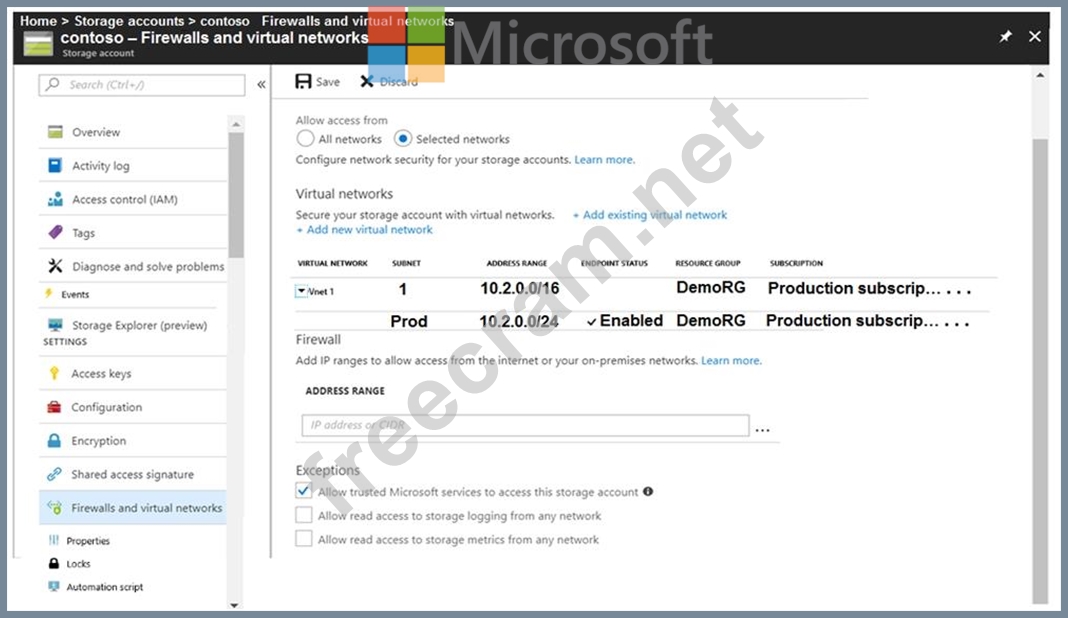Click the Save disk icon
Viewport: 1068px width, 618px height.
point(303,82)
